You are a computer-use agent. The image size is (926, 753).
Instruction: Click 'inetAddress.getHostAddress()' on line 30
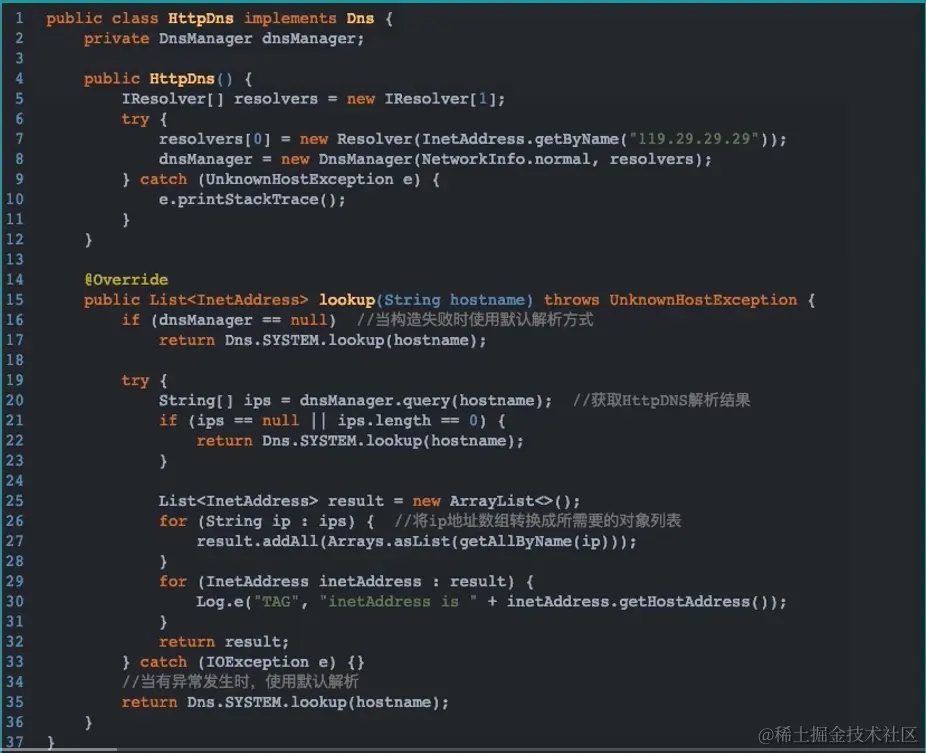pyautogui.click(x=641, y=602)
